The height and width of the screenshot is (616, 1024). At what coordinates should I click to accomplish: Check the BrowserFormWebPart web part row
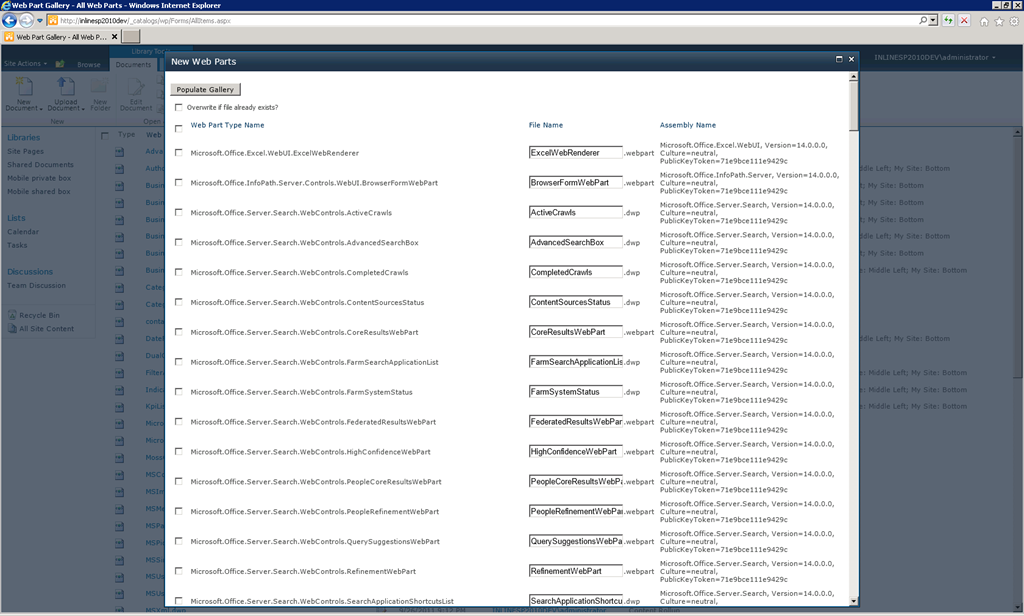(x=178, y=183)
